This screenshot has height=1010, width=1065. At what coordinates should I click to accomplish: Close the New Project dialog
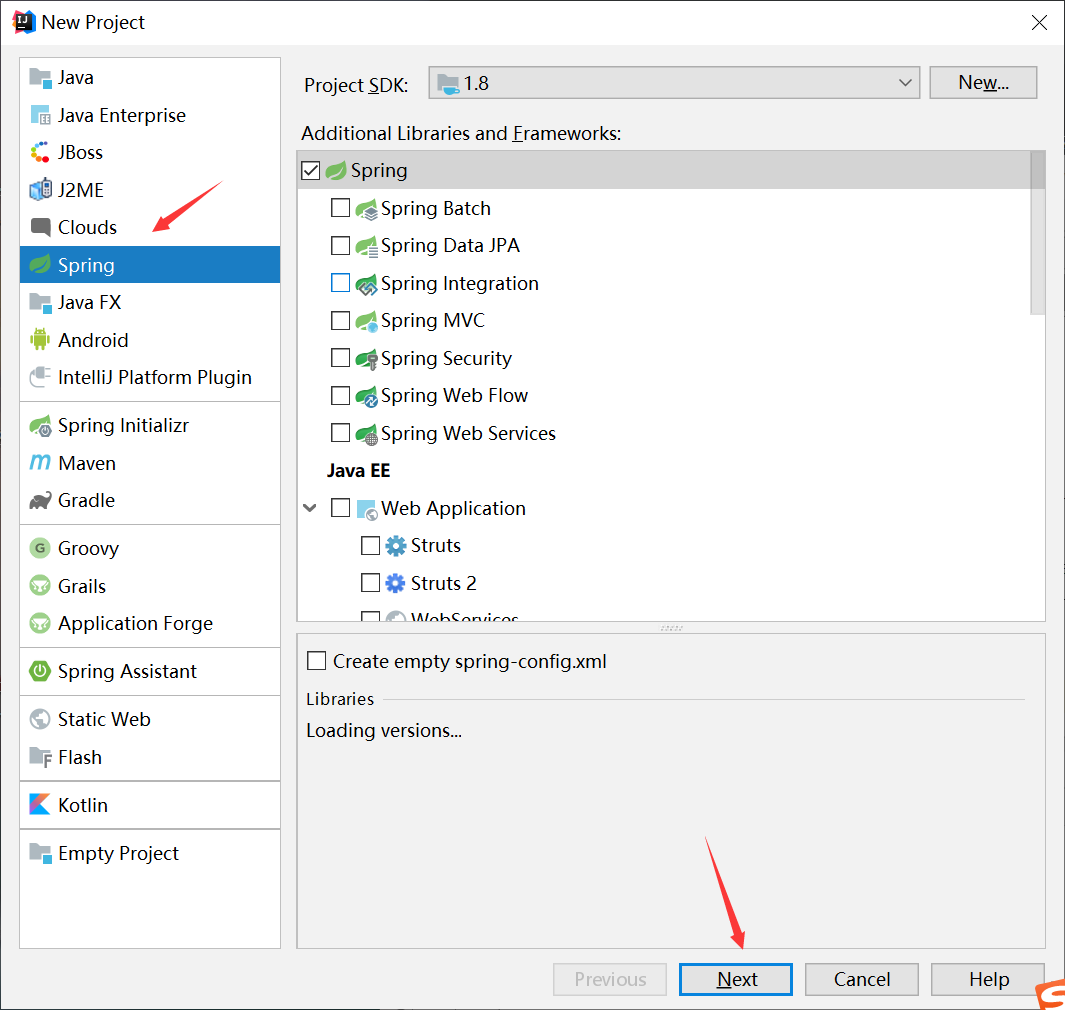pos(1039,22)
